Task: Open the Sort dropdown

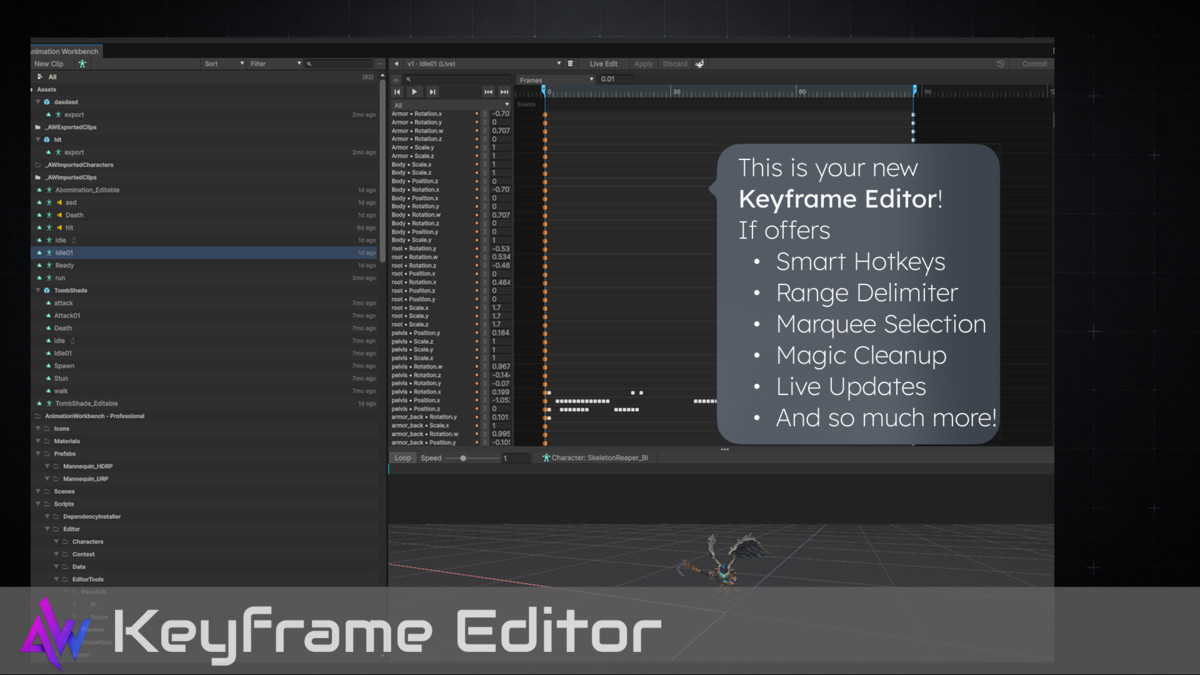Action: (x=224, y=63)
